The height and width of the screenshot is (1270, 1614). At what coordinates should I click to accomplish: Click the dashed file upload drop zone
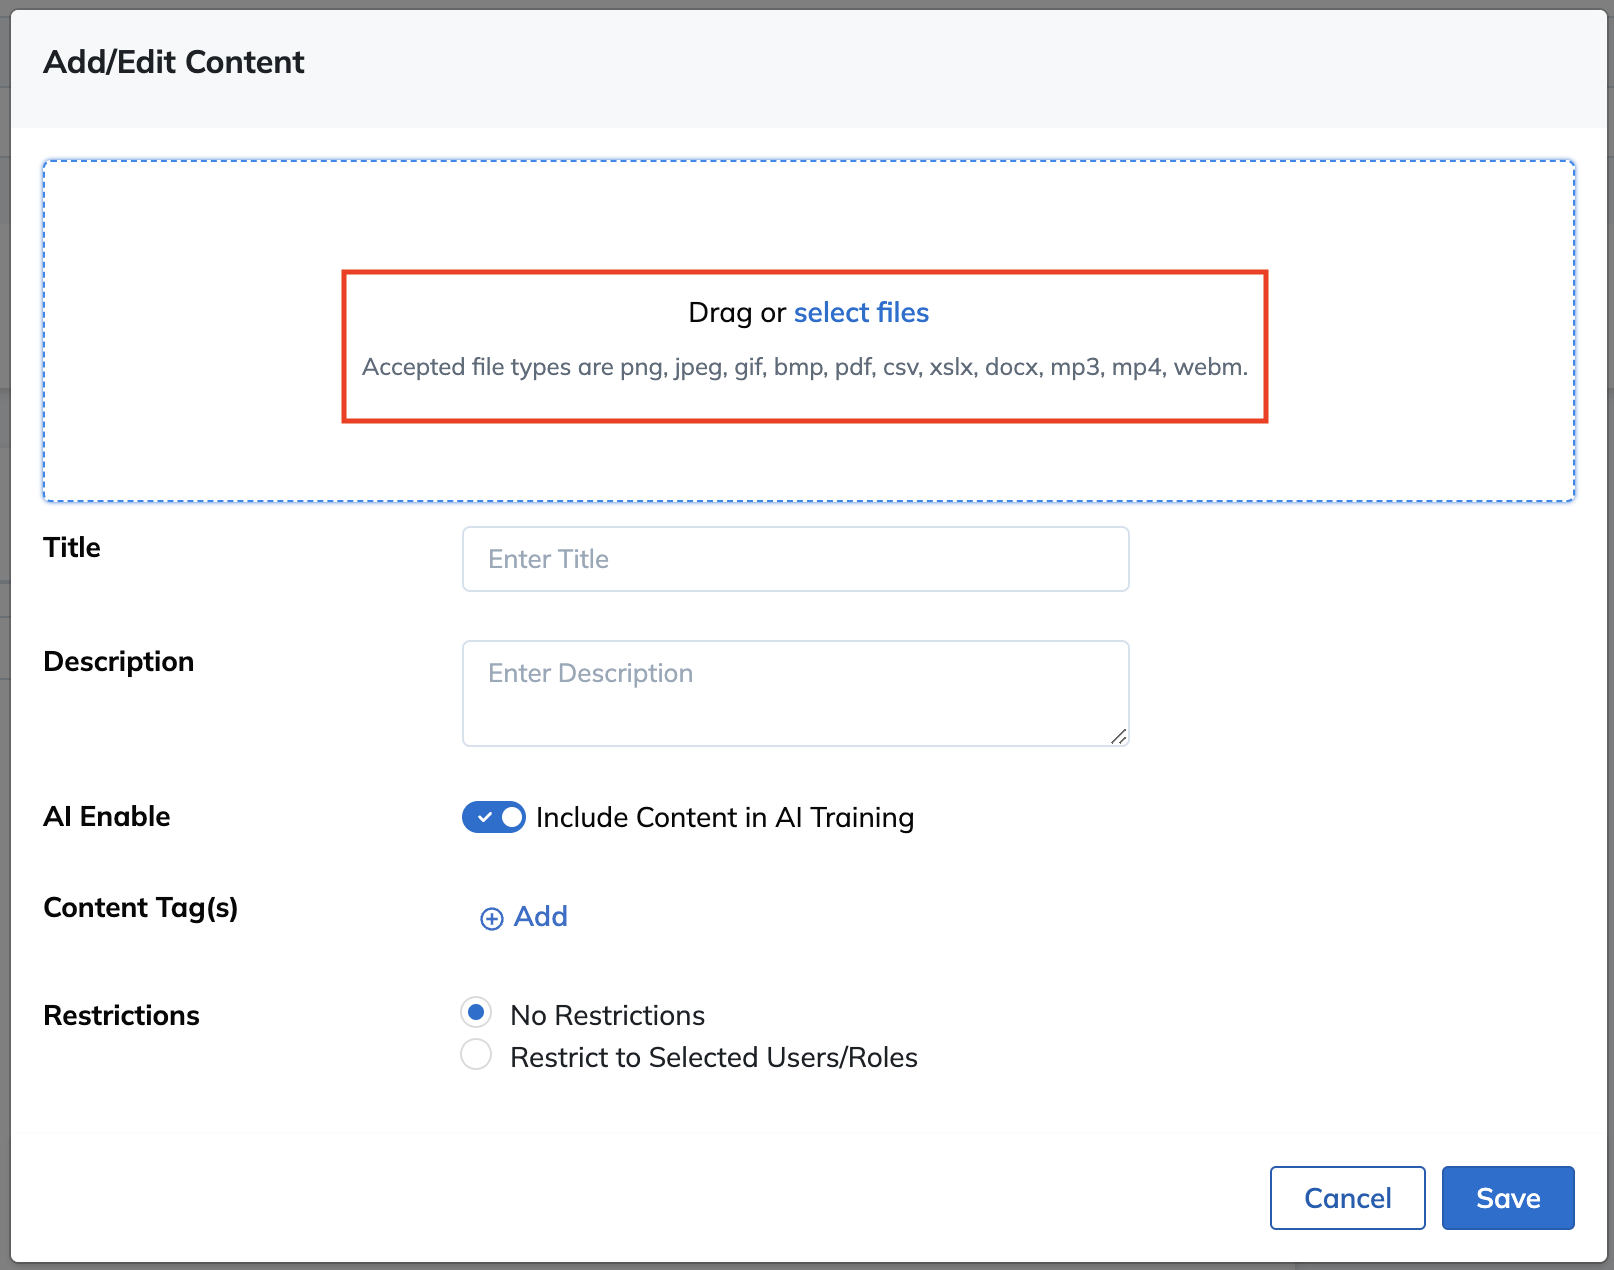[x=808, y=331]
